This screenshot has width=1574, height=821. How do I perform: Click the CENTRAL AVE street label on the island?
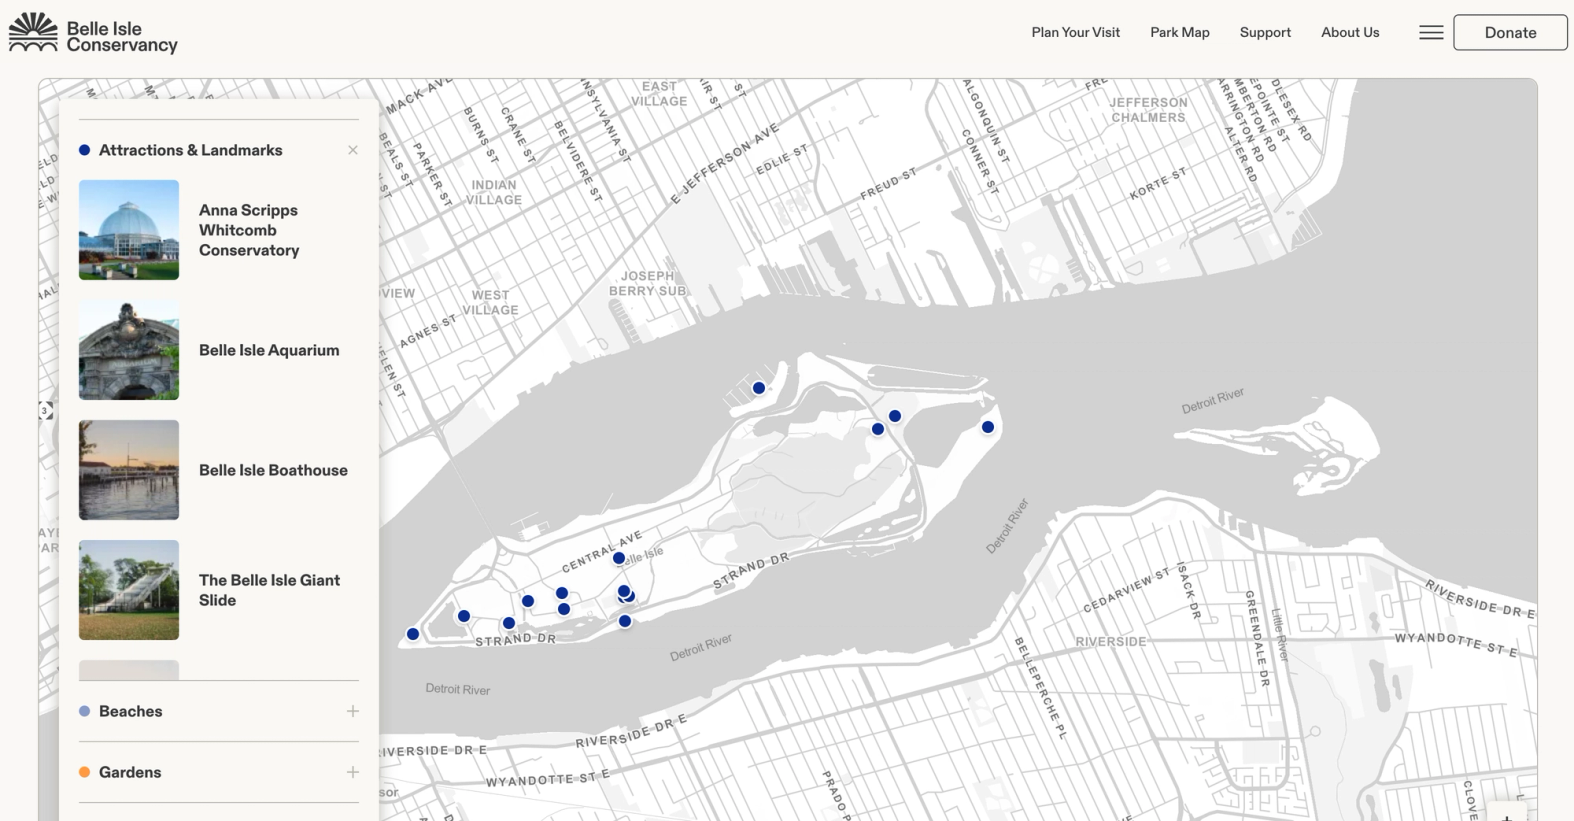pos(602,551)
